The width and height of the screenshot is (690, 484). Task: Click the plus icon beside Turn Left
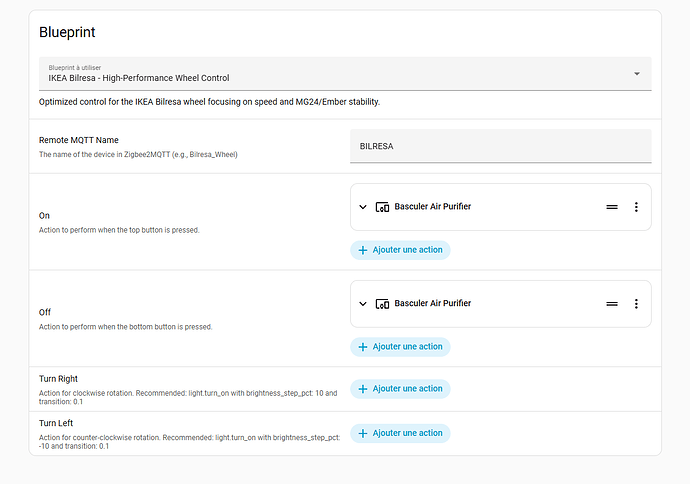tap(363, 434)
